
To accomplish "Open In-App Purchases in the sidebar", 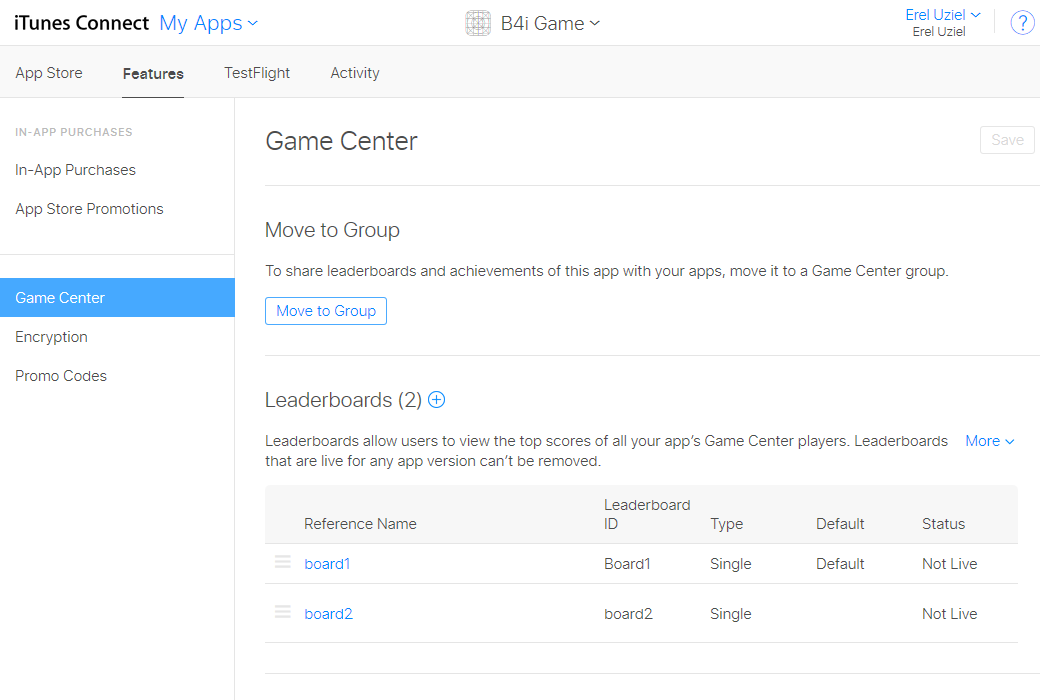I will [76, 170].
